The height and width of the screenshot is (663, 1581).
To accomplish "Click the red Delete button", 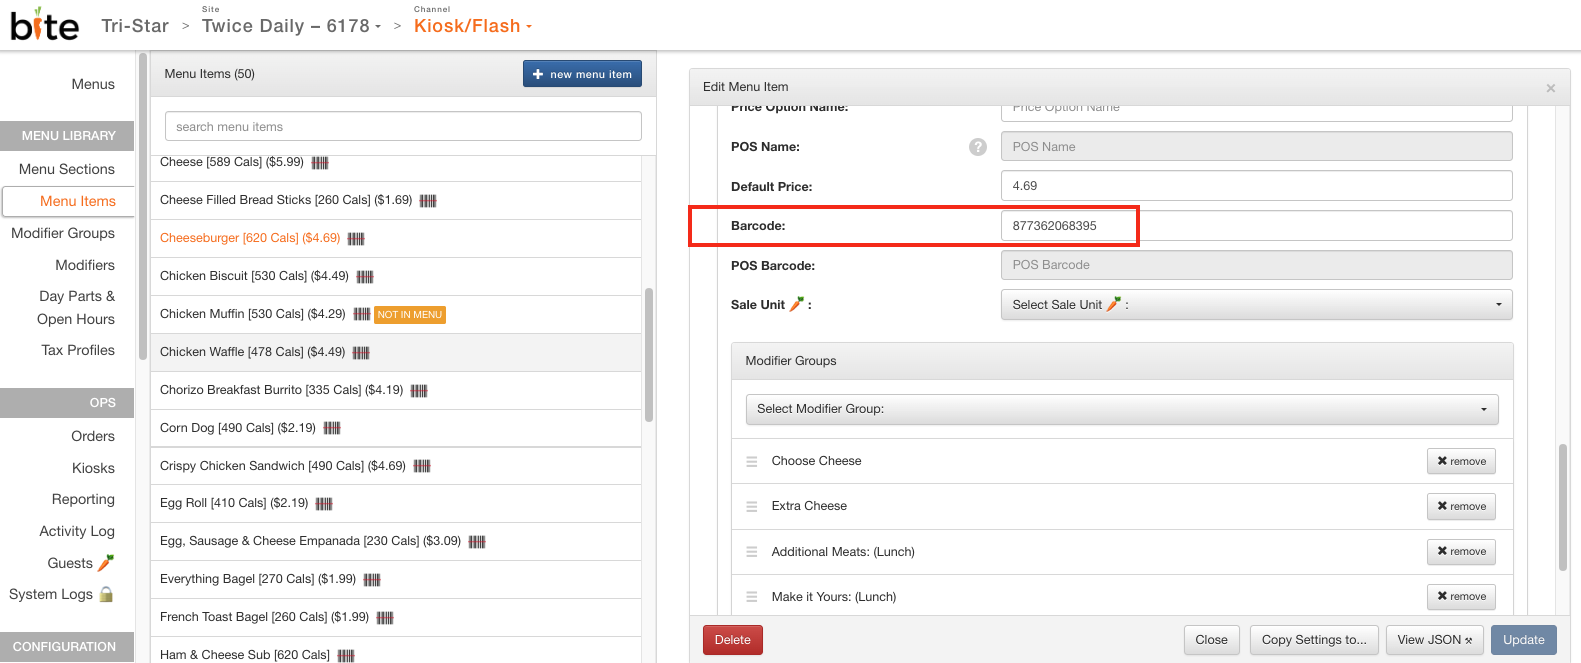I will coord(732,640).
